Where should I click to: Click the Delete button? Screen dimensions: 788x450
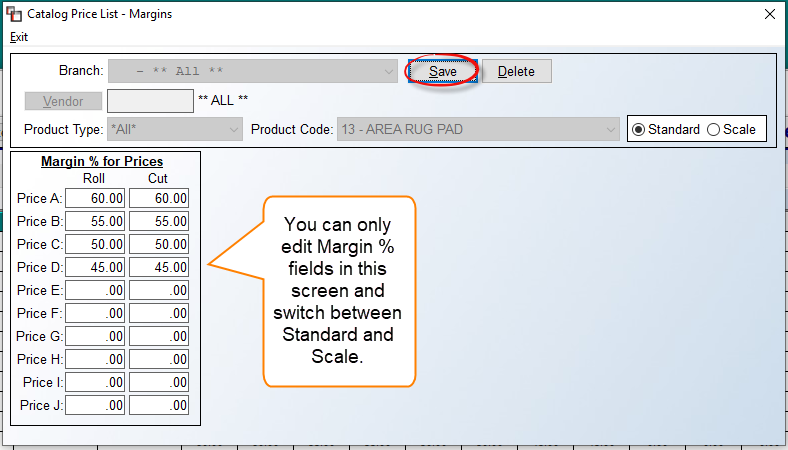click(517, 71)
